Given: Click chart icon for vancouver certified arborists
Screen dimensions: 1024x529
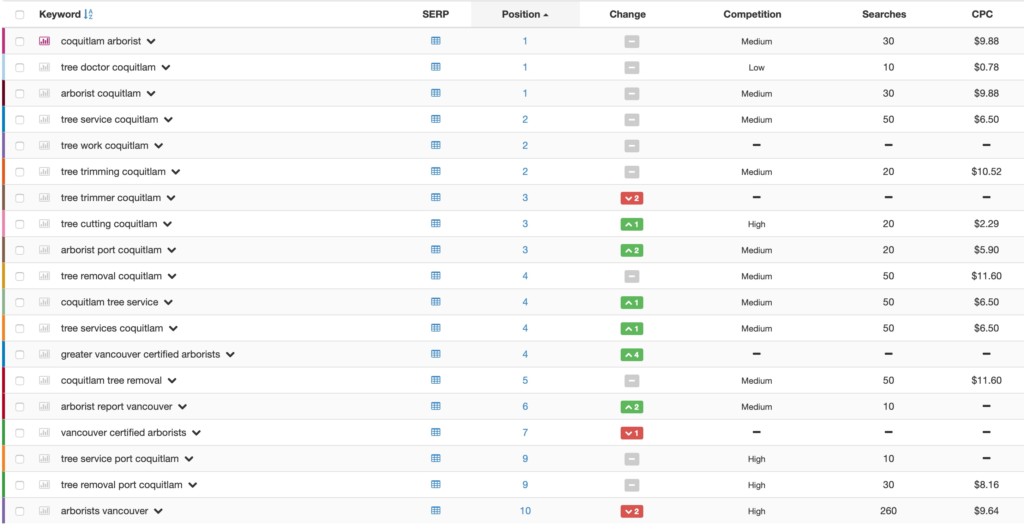Looking at the screenshot, I should point(44,433).
